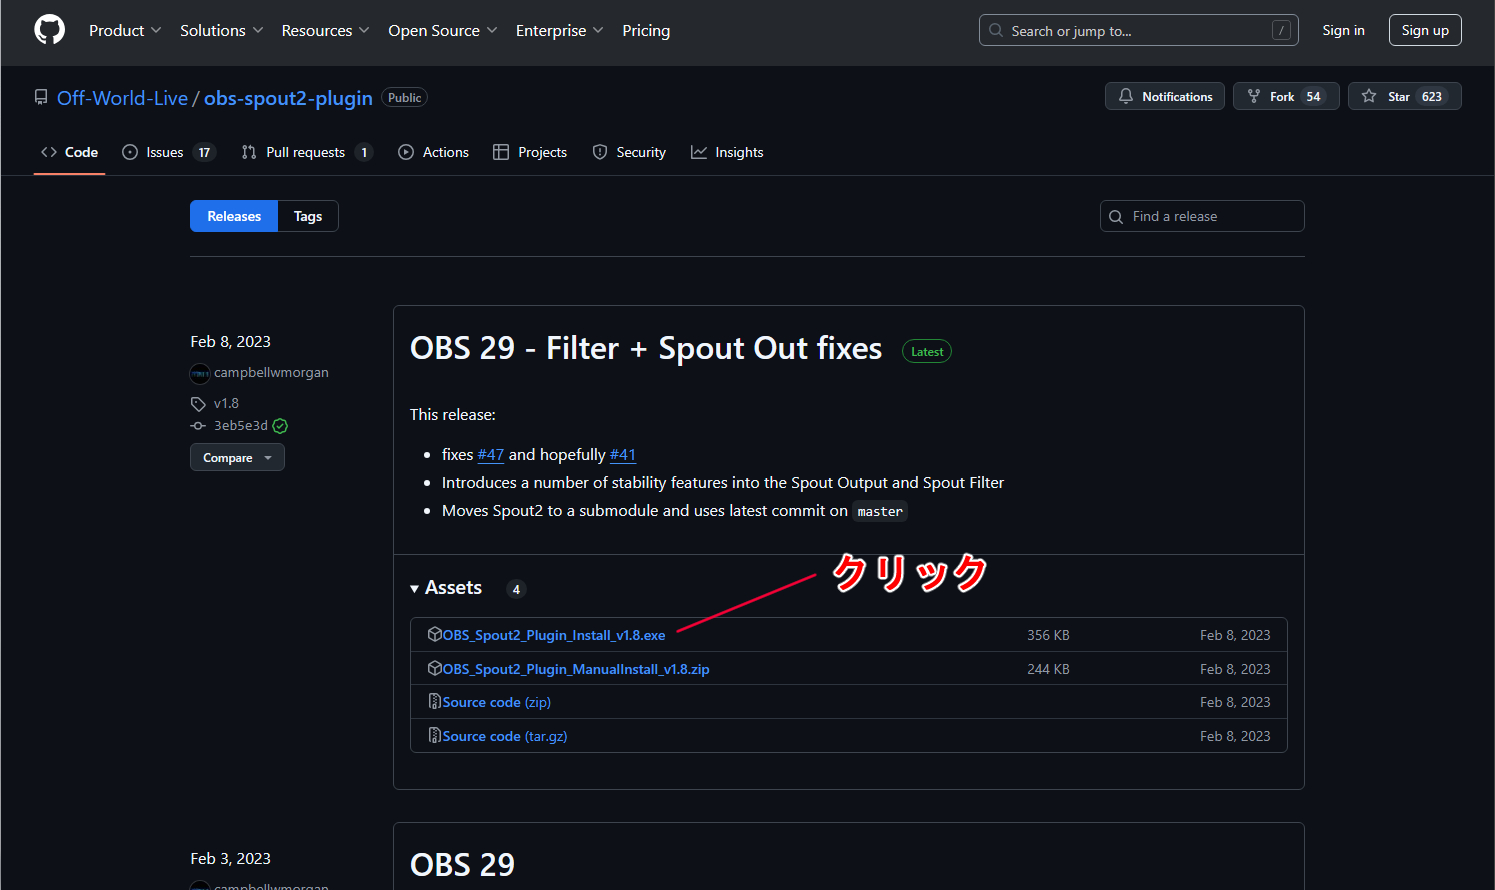This screenshot has width=1495, height=890.
Task: Open the v1.8 tag link
Action: pyautogui.click(x=226, y=403)
